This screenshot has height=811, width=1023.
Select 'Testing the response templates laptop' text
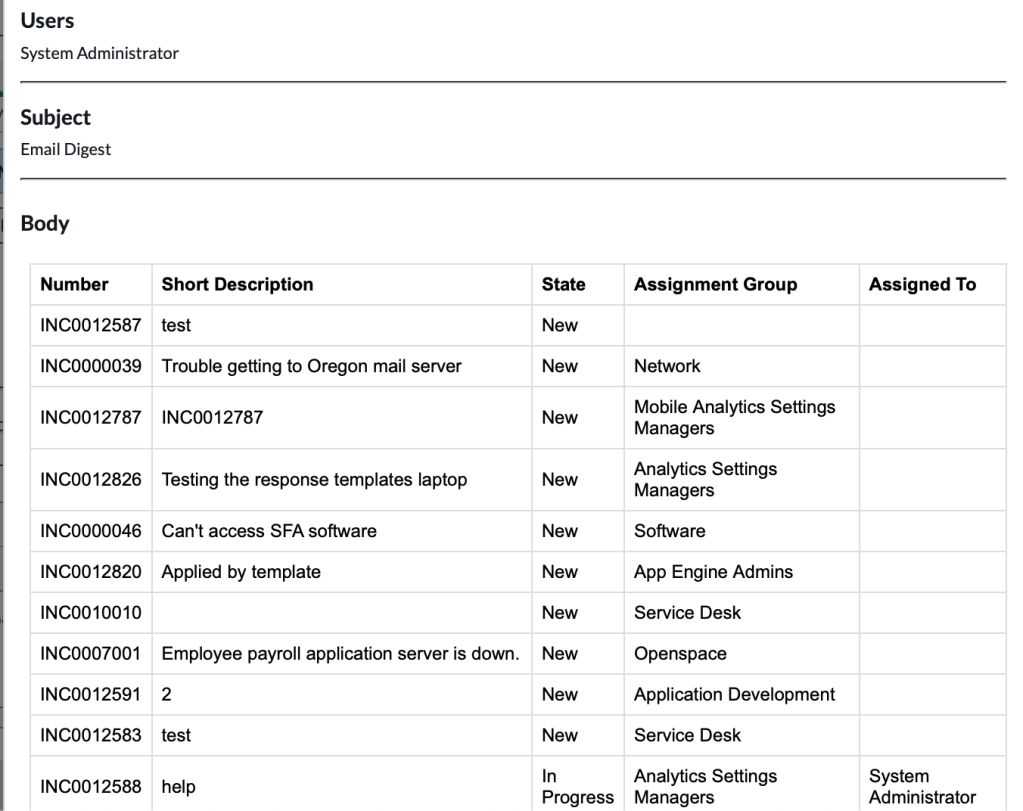pyautogui.click(x=314, y=480)
